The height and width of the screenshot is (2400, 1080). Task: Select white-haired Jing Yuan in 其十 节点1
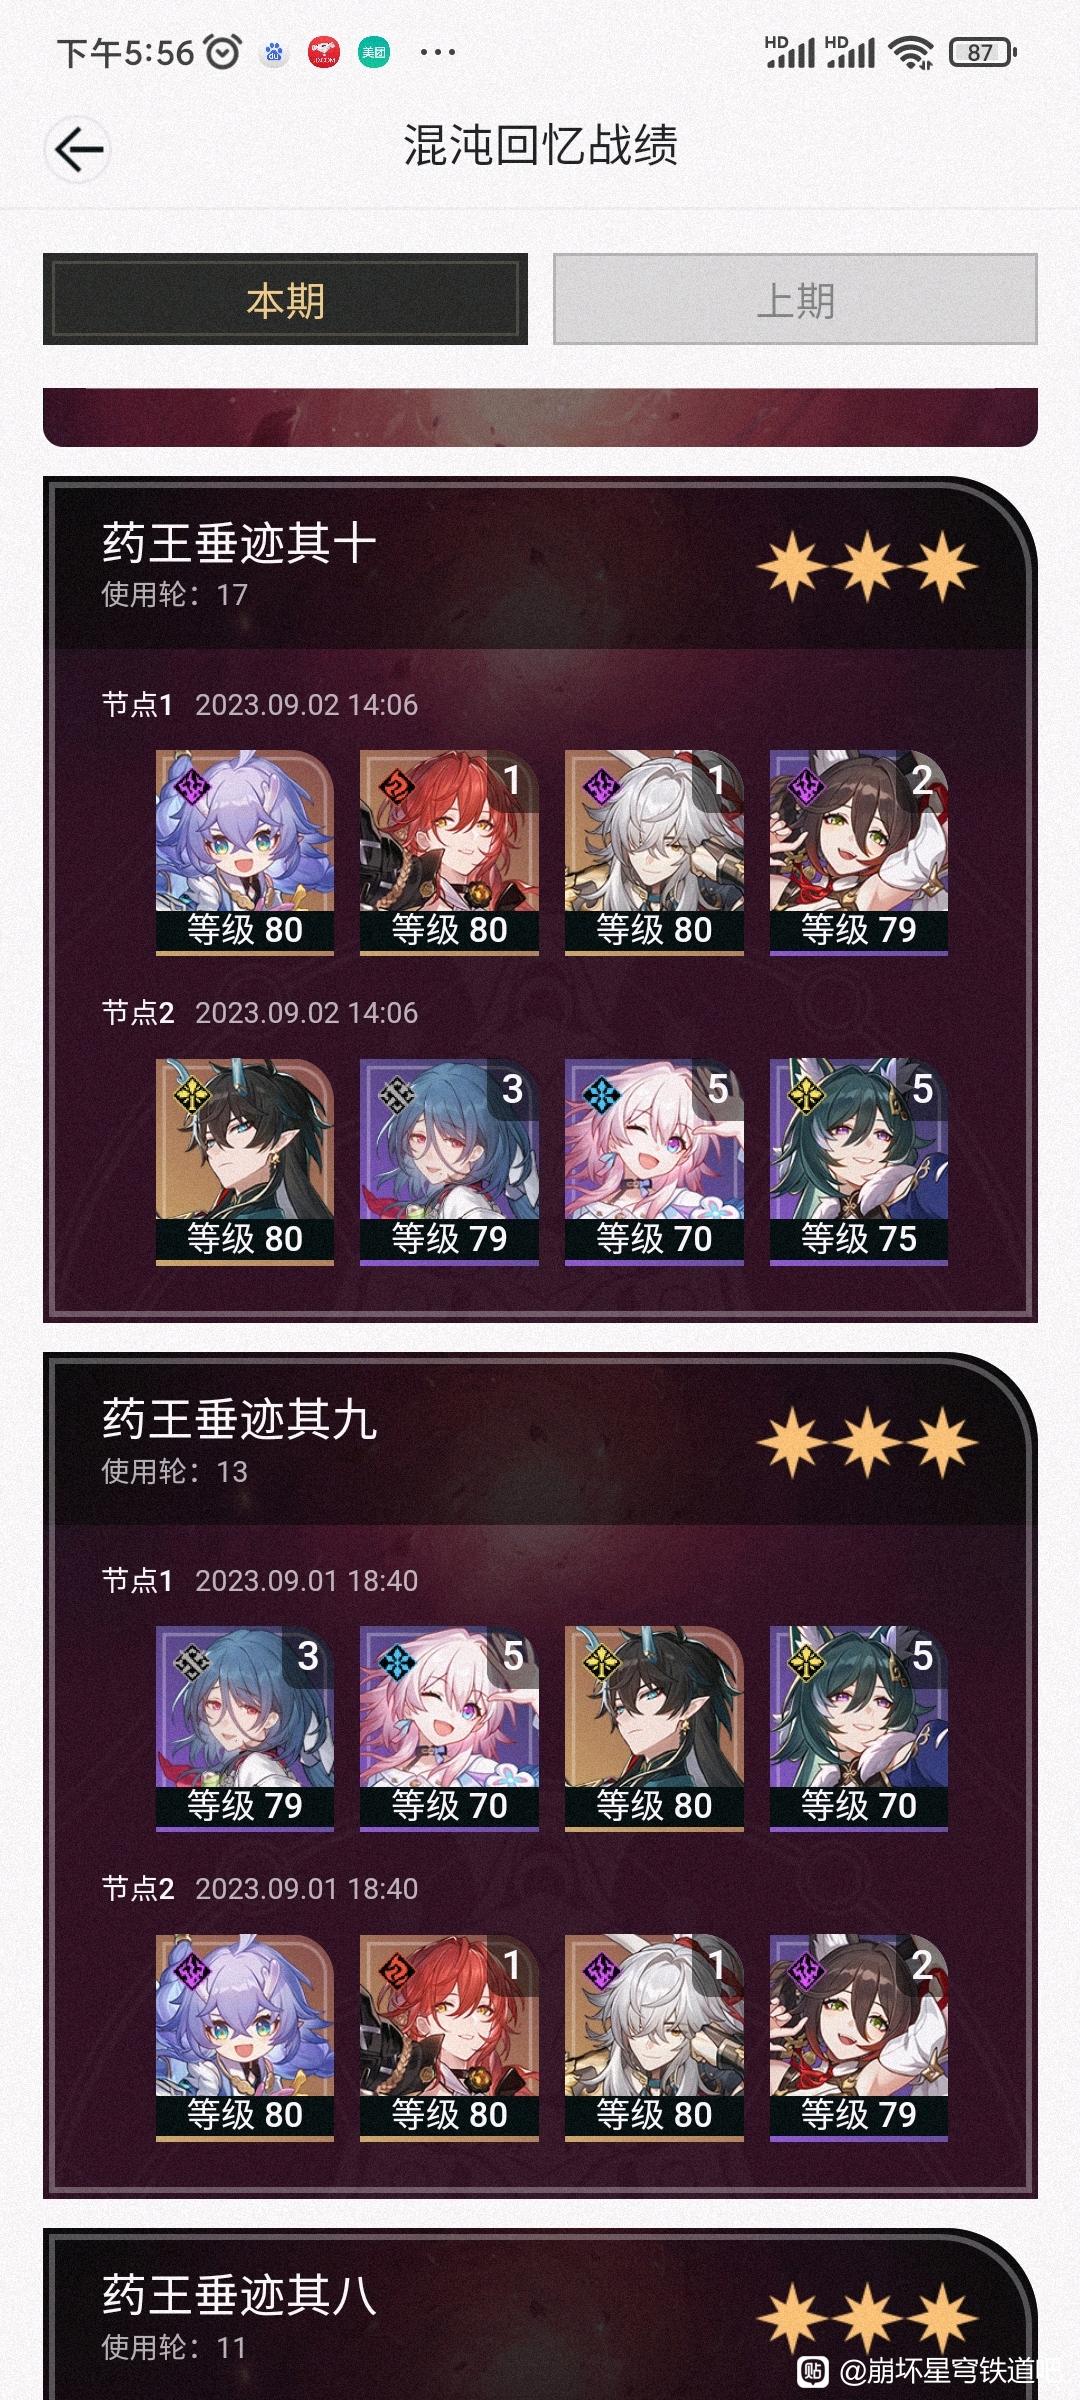click(x=654, y=853)
